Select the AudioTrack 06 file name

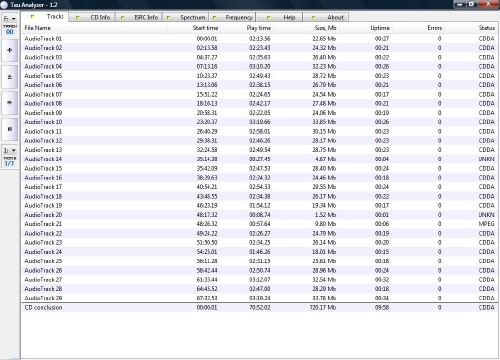(x=43, y=85)
